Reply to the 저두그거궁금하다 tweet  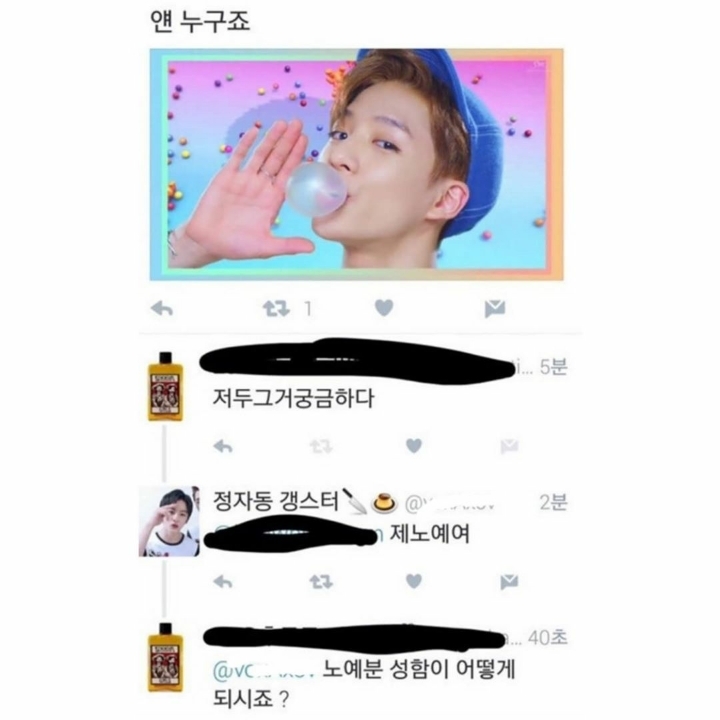223,446
